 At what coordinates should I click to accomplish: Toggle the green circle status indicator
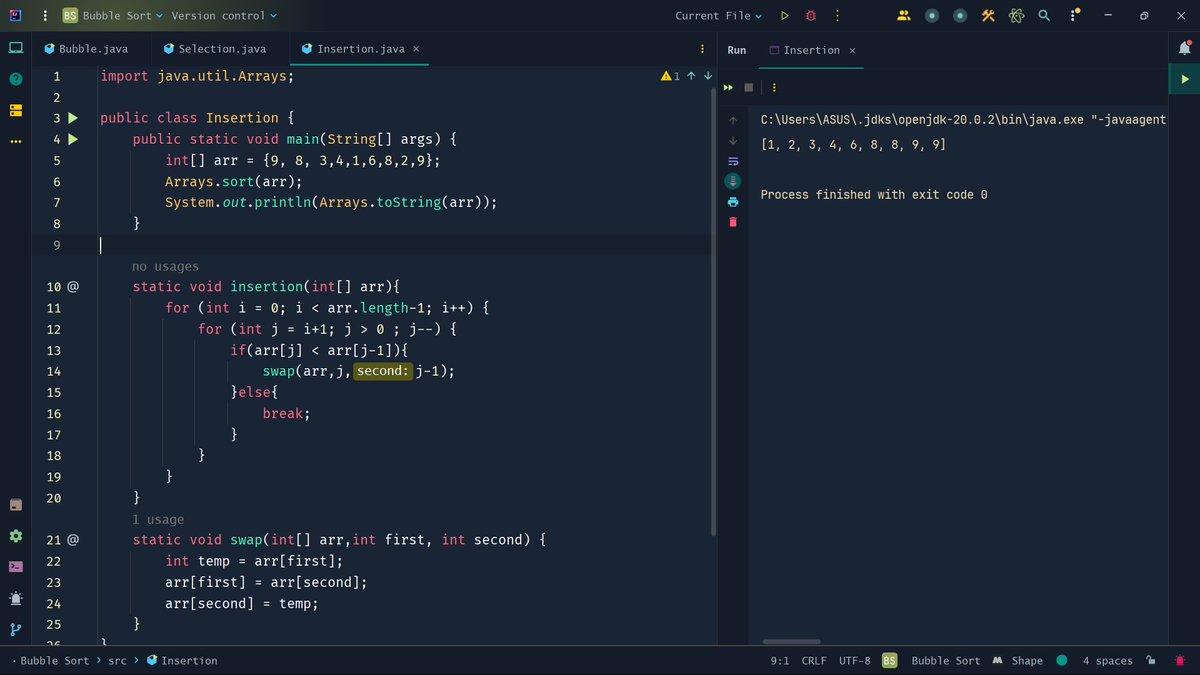(x=1061, y=660)
